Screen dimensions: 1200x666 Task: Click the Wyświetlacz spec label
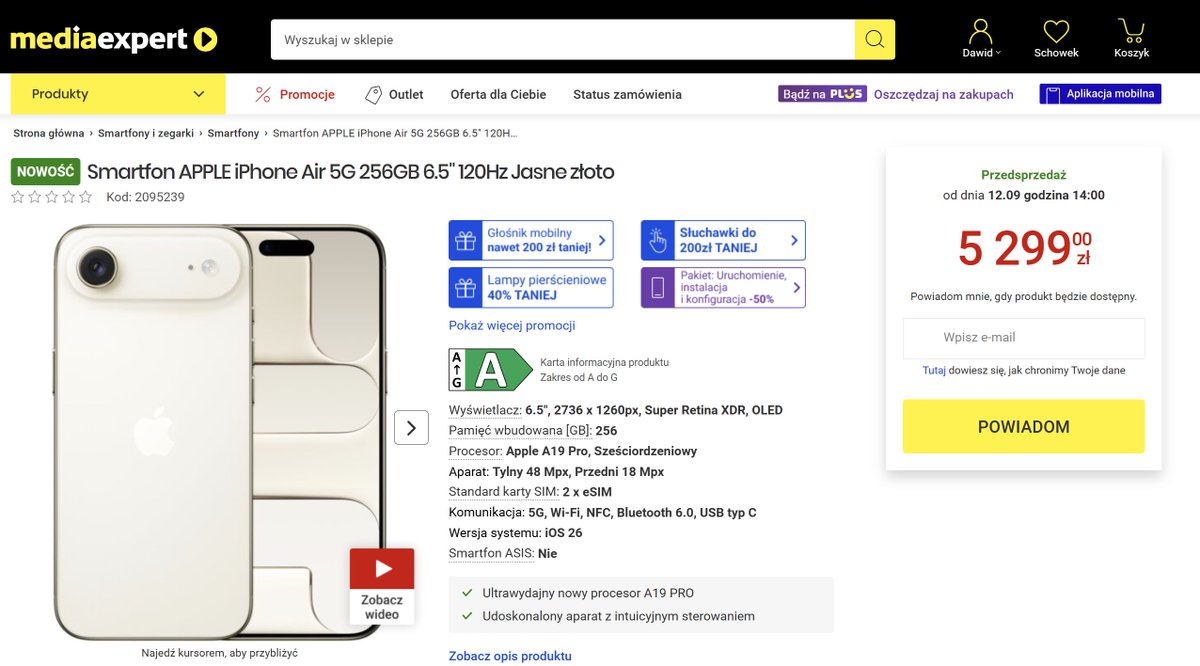tap(485, 410)
